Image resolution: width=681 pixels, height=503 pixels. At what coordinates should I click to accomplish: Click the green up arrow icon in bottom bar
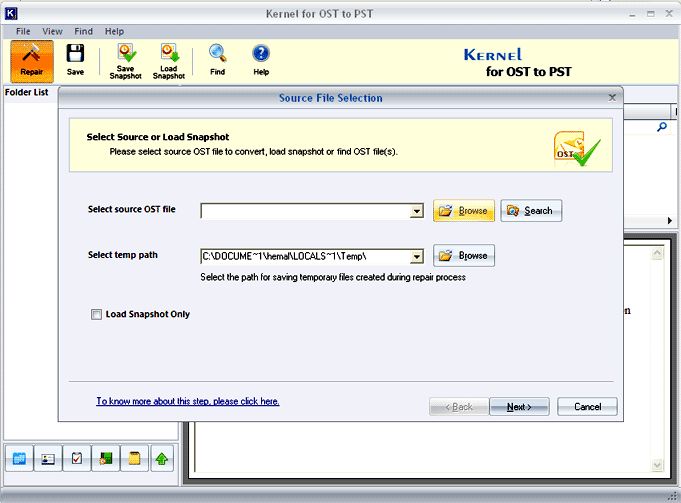pyautogui.click(x=162, y=458)
